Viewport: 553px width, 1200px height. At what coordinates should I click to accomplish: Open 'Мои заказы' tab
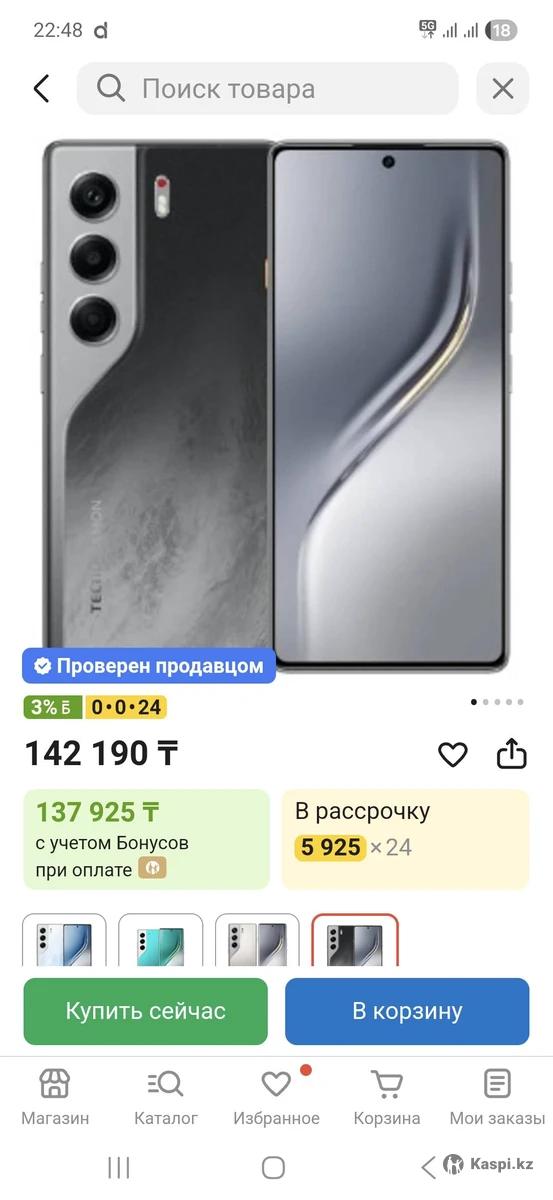(497, 1097)
